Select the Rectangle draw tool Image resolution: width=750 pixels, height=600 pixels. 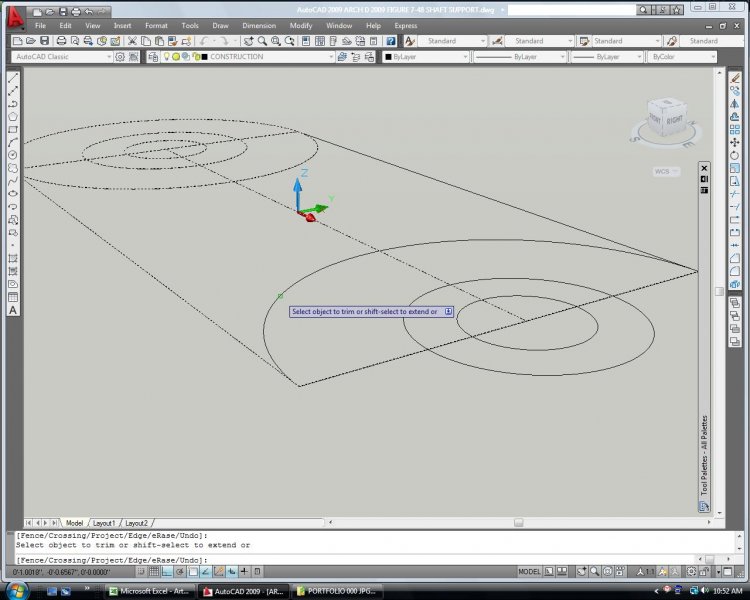click(13, 129)
